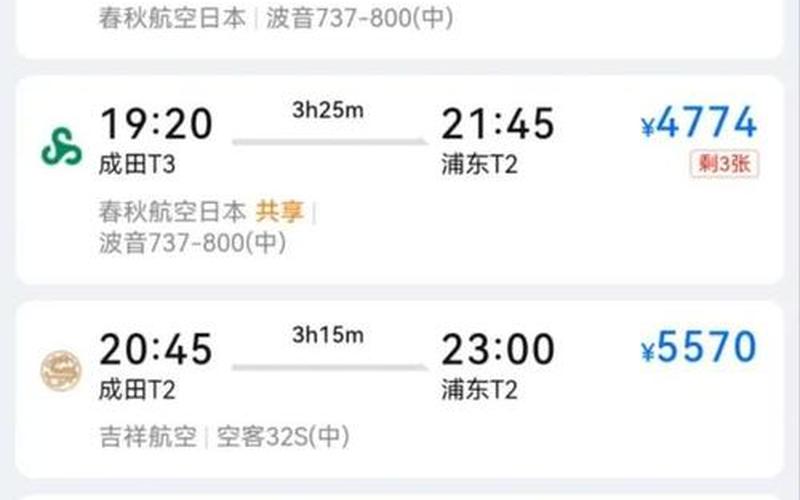The height and width of the screenshot is (500, 800).
Task: Tap the 21:45 arrival time
Action: pos(498,124)
